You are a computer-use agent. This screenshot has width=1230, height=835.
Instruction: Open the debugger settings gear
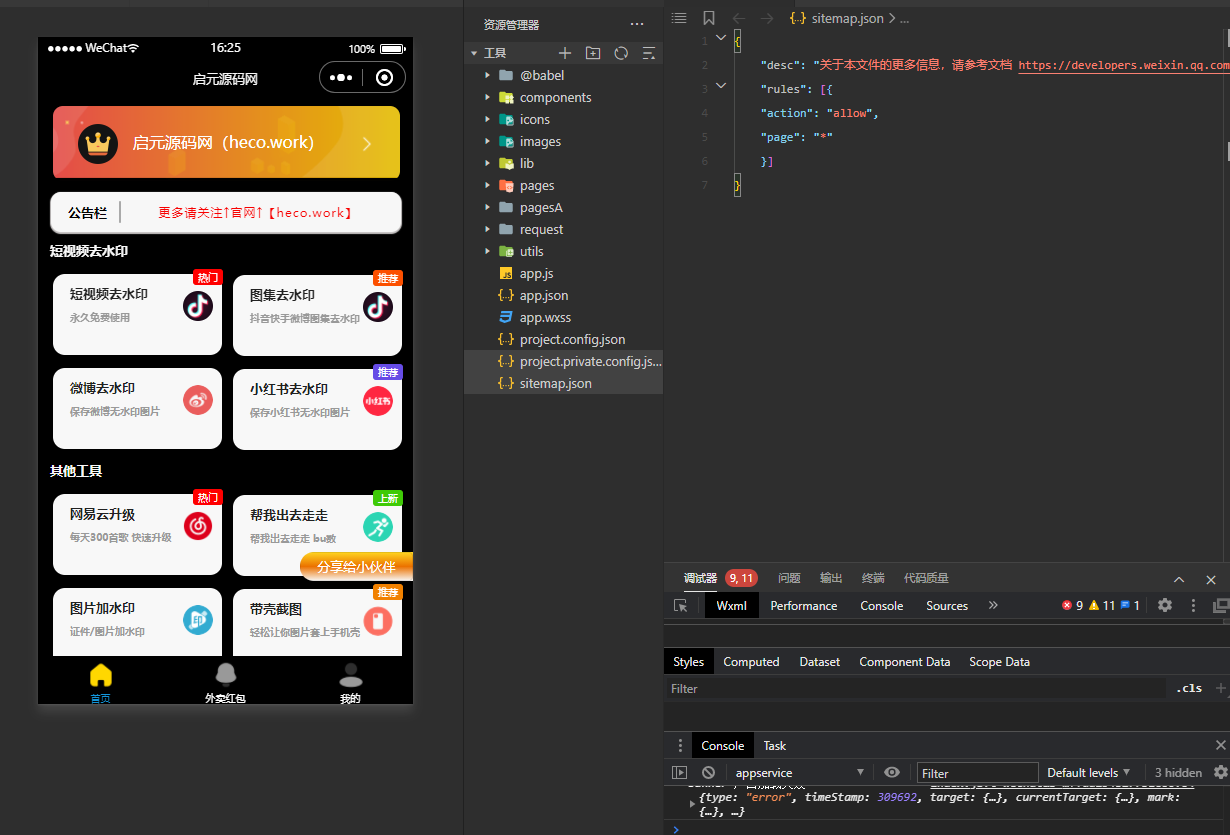click(x=1165, y=606)
